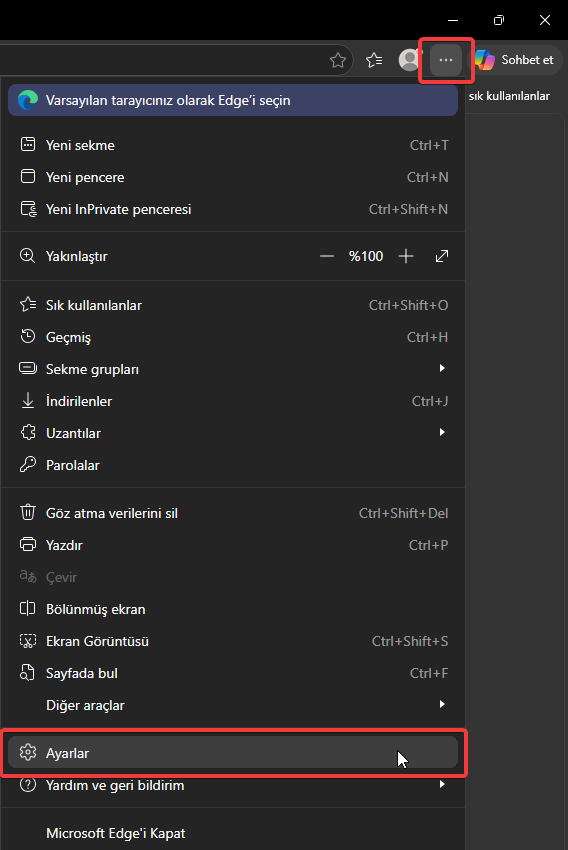Click the %100 zoom value

click(366, 256)
